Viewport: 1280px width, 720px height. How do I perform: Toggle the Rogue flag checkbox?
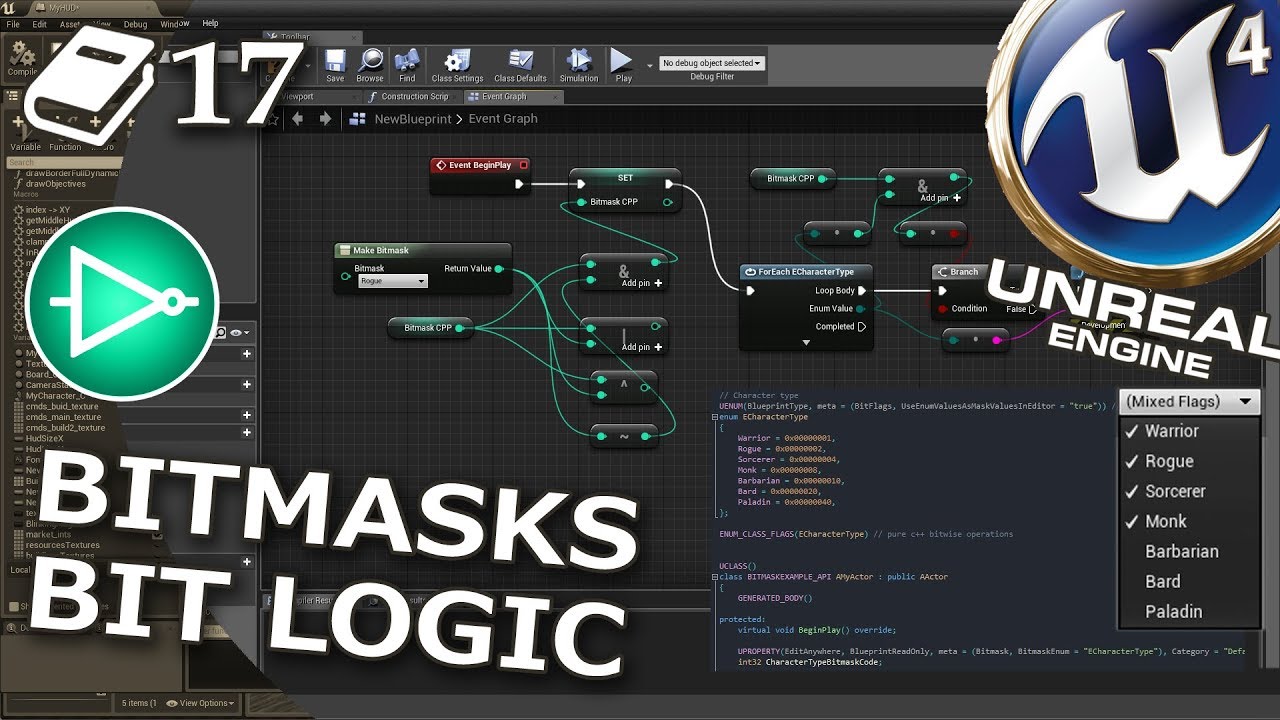pyautogui.click(x=1132, y=461)
